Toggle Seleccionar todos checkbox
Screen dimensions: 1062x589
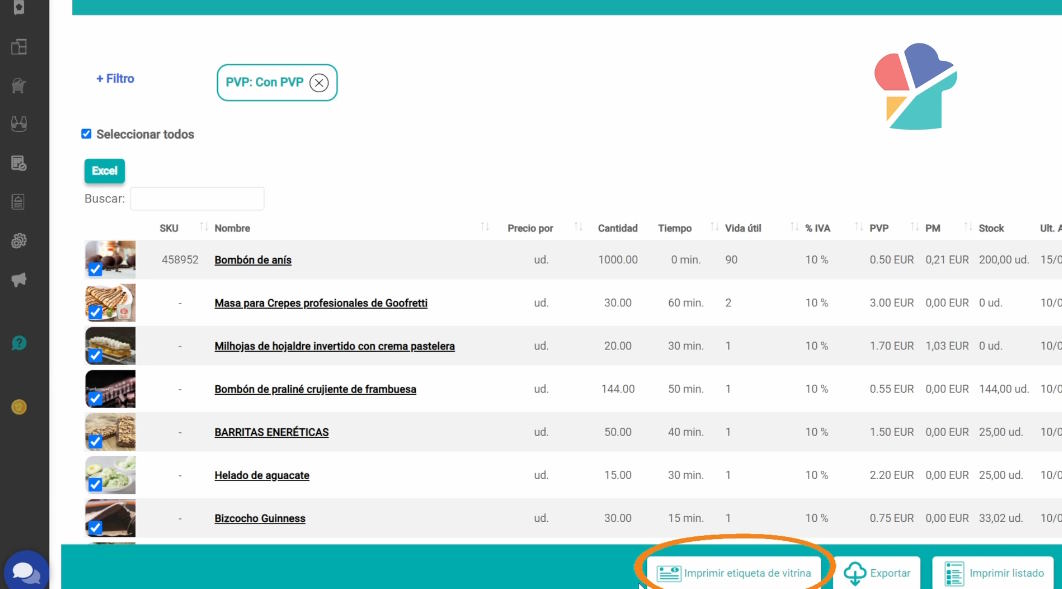pyautogui.click(x=86, y=134)
